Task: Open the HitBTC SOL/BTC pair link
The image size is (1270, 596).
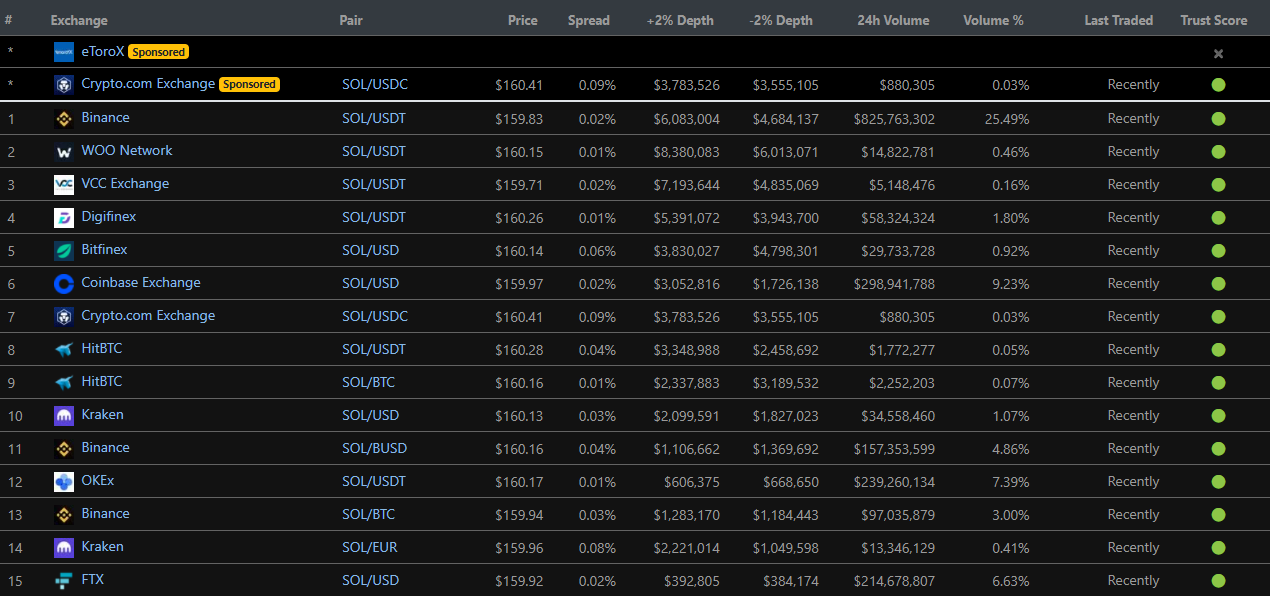Action: pos(368,382)
